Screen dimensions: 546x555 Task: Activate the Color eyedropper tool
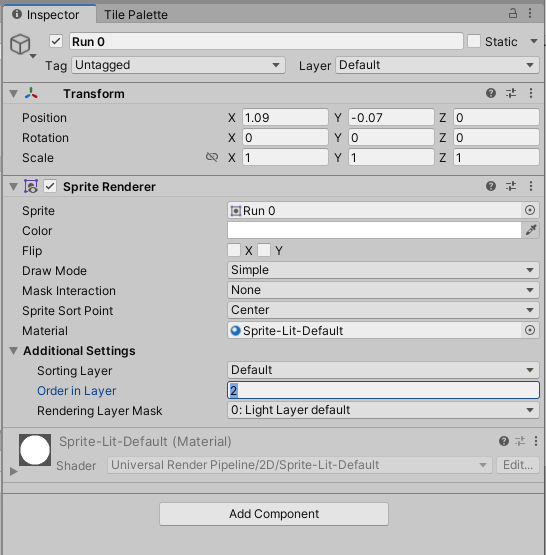pos(530,230)
